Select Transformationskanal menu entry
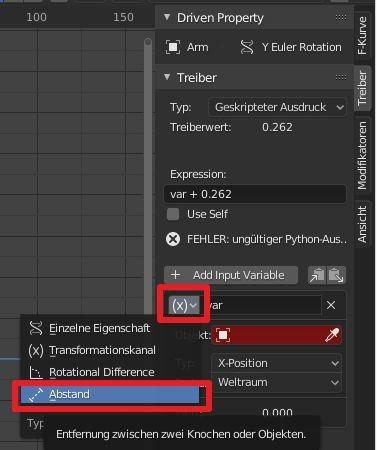The image size is (377, 450). tap(110, 350)
